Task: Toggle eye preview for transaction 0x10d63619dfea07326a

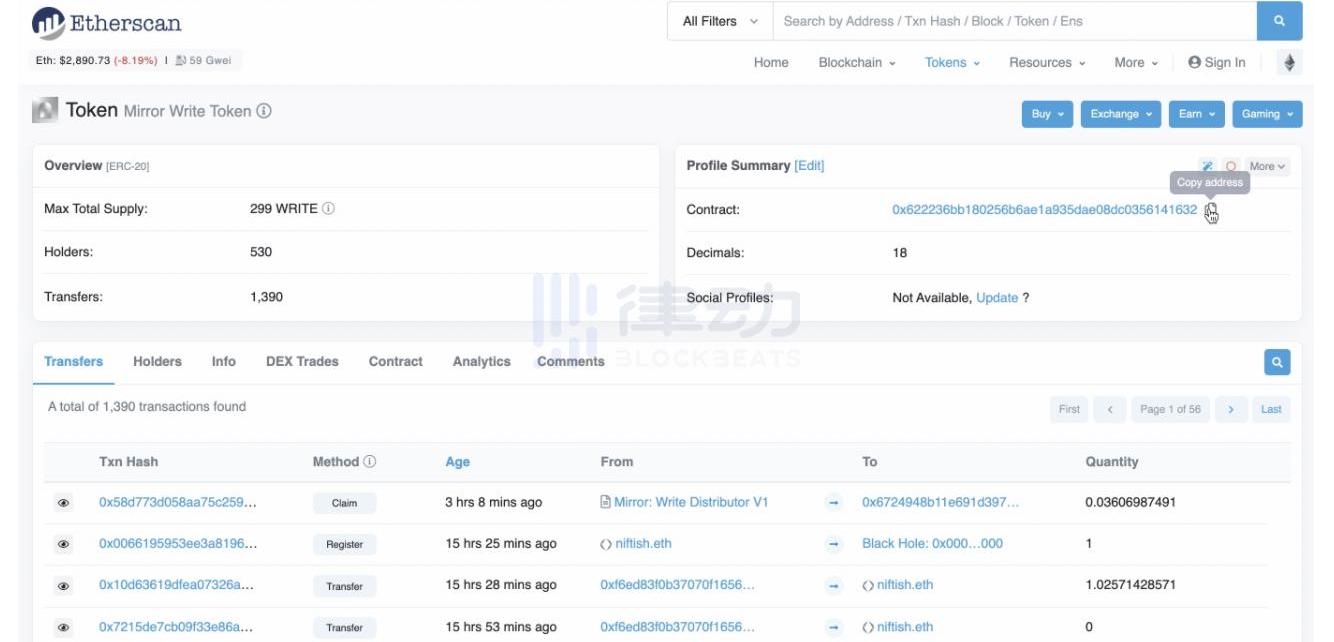Action: [x=64, y=586]
